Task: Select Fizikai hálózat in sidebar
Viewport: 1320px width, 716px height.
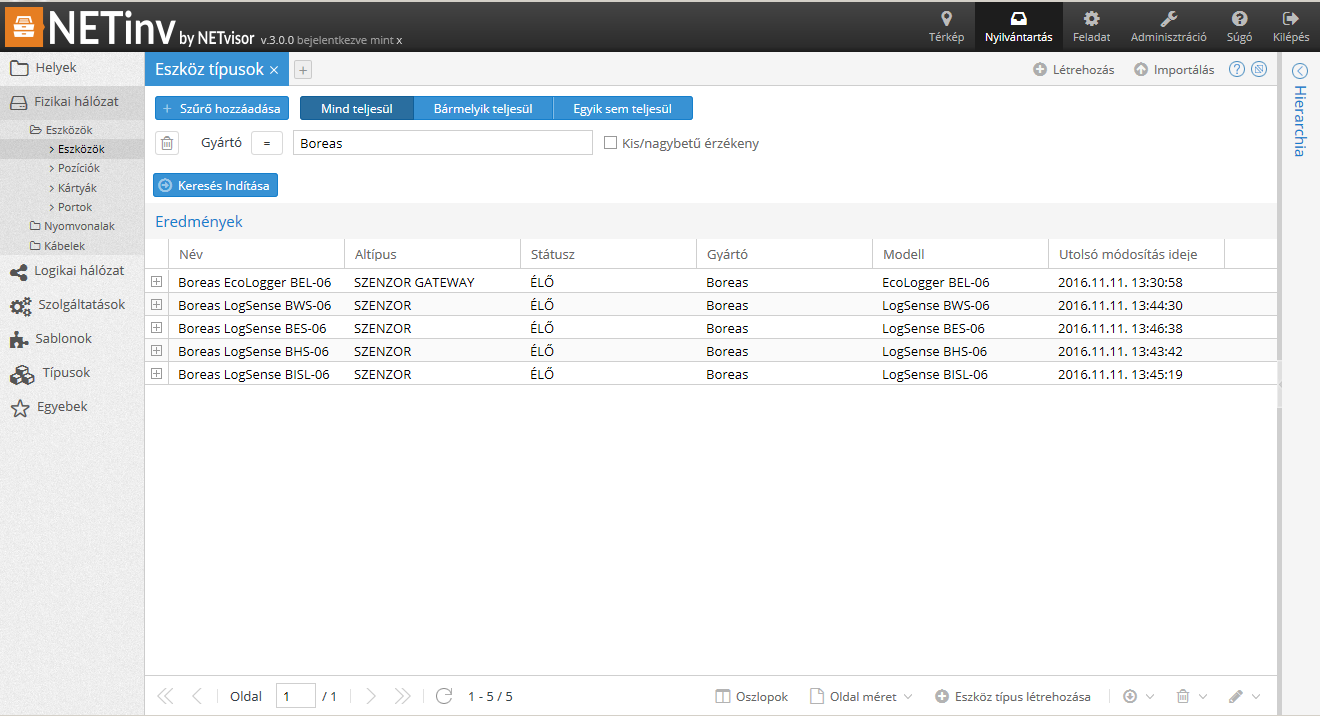Action: pos(72,102)
